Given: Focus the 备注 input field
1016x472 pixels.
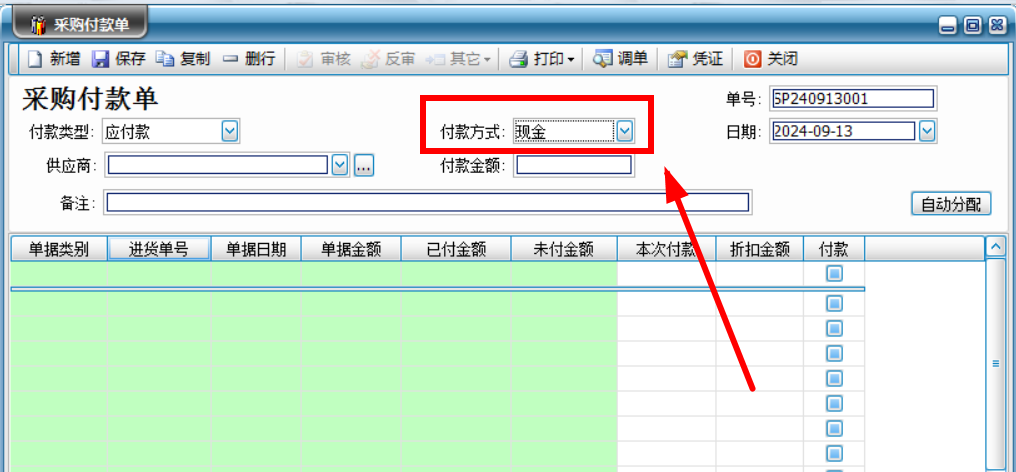Looking at the screenshot, I should pyautogui.click(x=428, y=203).
